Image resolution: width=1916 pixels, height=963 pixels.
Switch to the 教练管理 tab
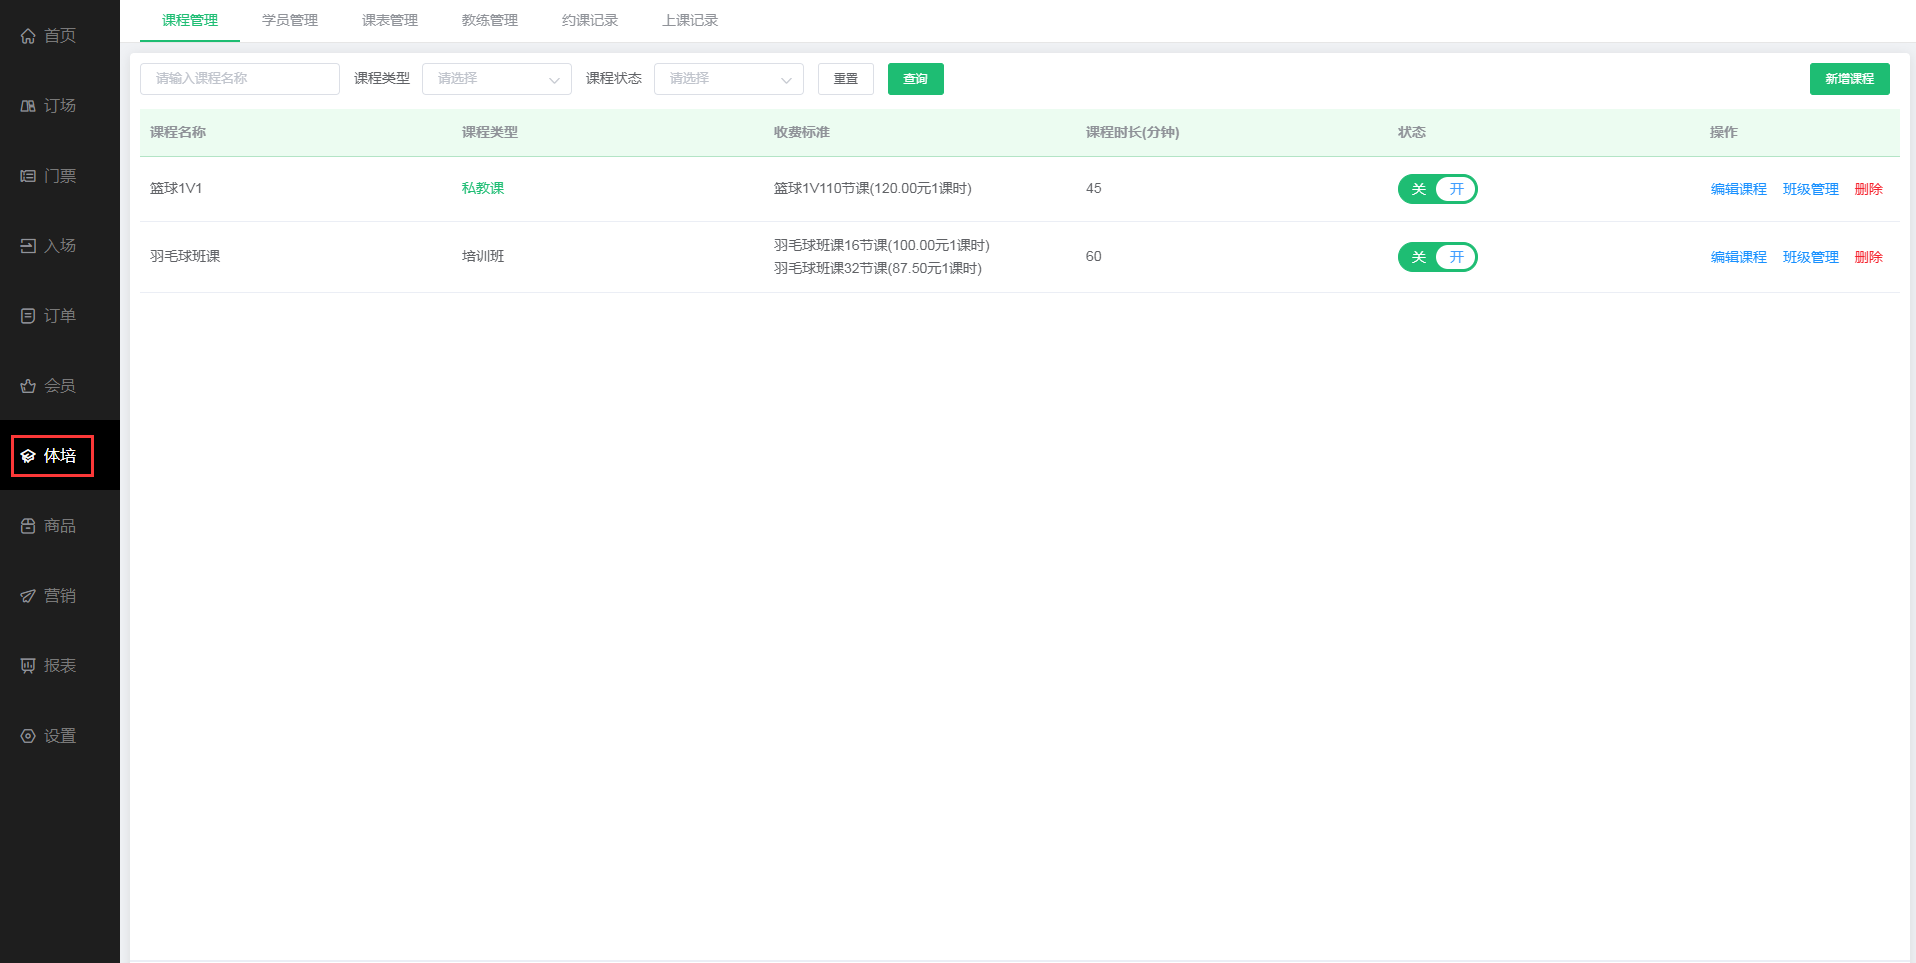pyautogui.click(x=490, y=20)
